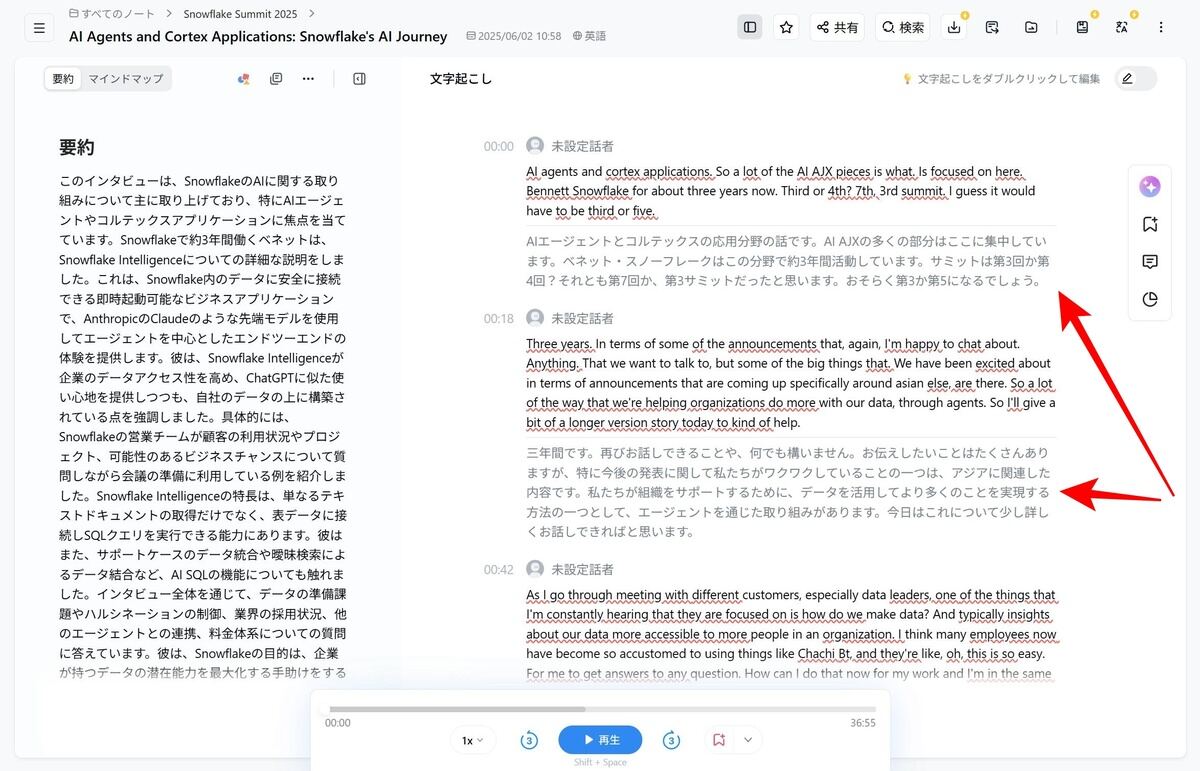Open Snowflake Summit 2025 breadcrumb folder
Screen dimensions: 1200x771
click(x=240, y=14)
